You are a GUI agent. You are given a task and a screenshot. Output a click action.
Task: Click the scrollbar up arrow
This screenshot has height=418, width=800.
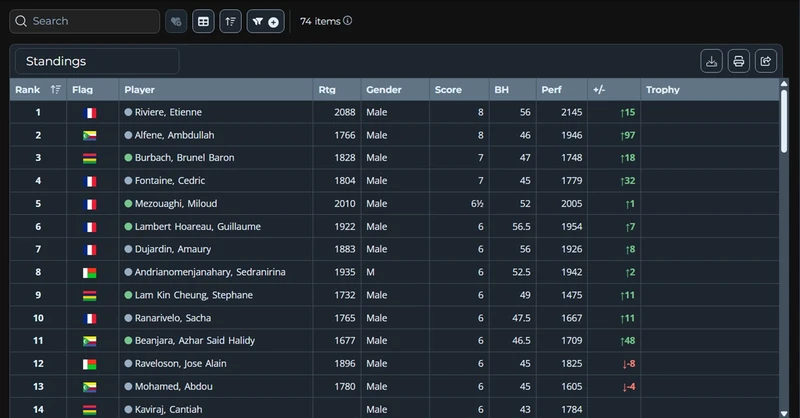784,83
